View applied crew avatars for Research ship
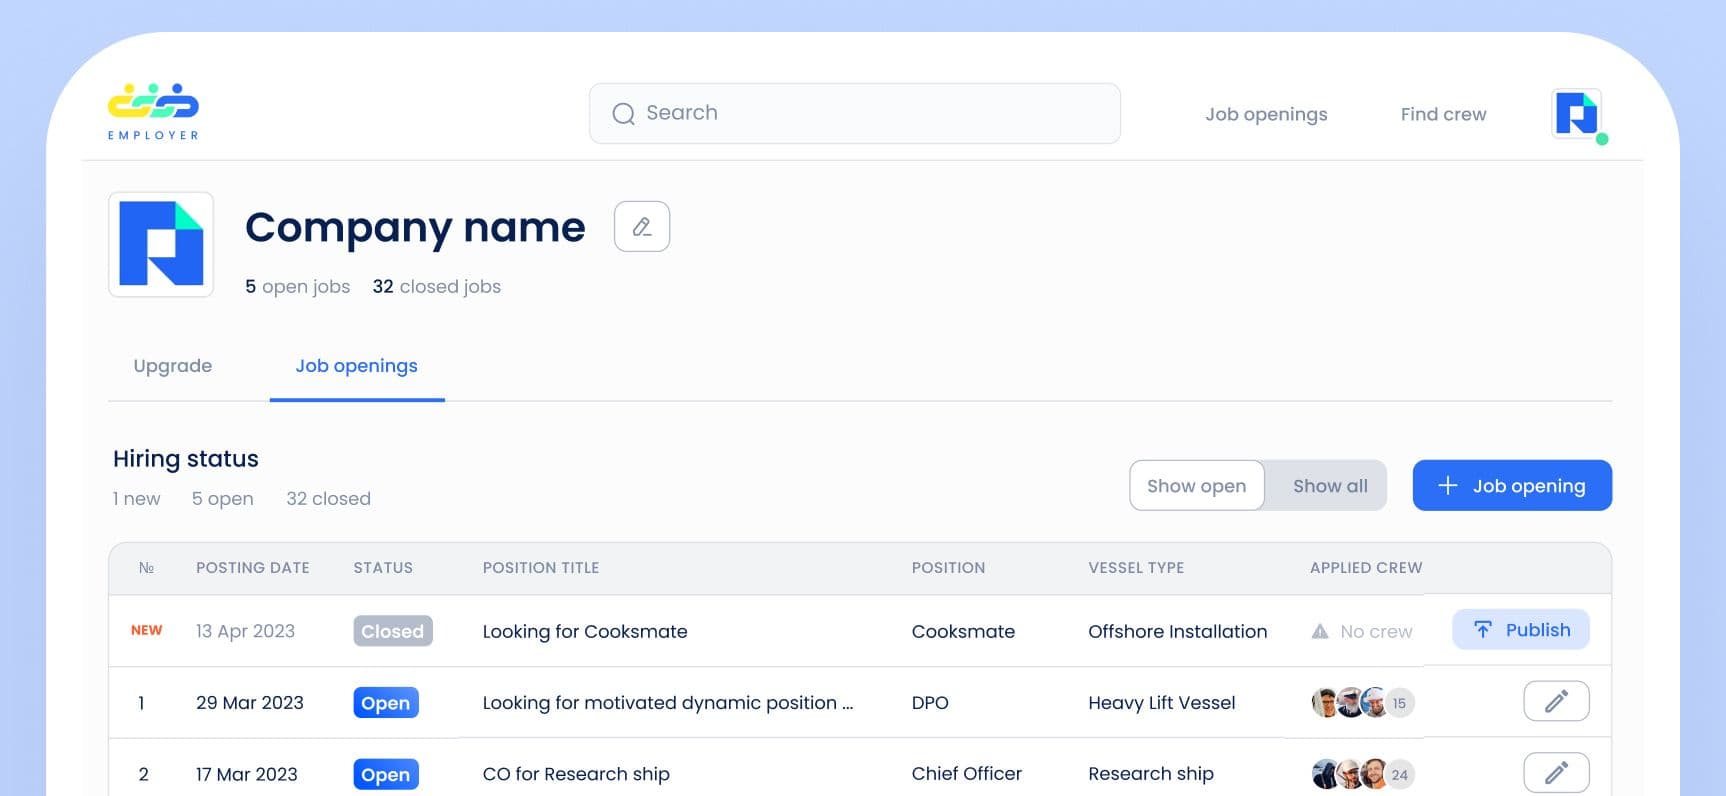 1361,774
